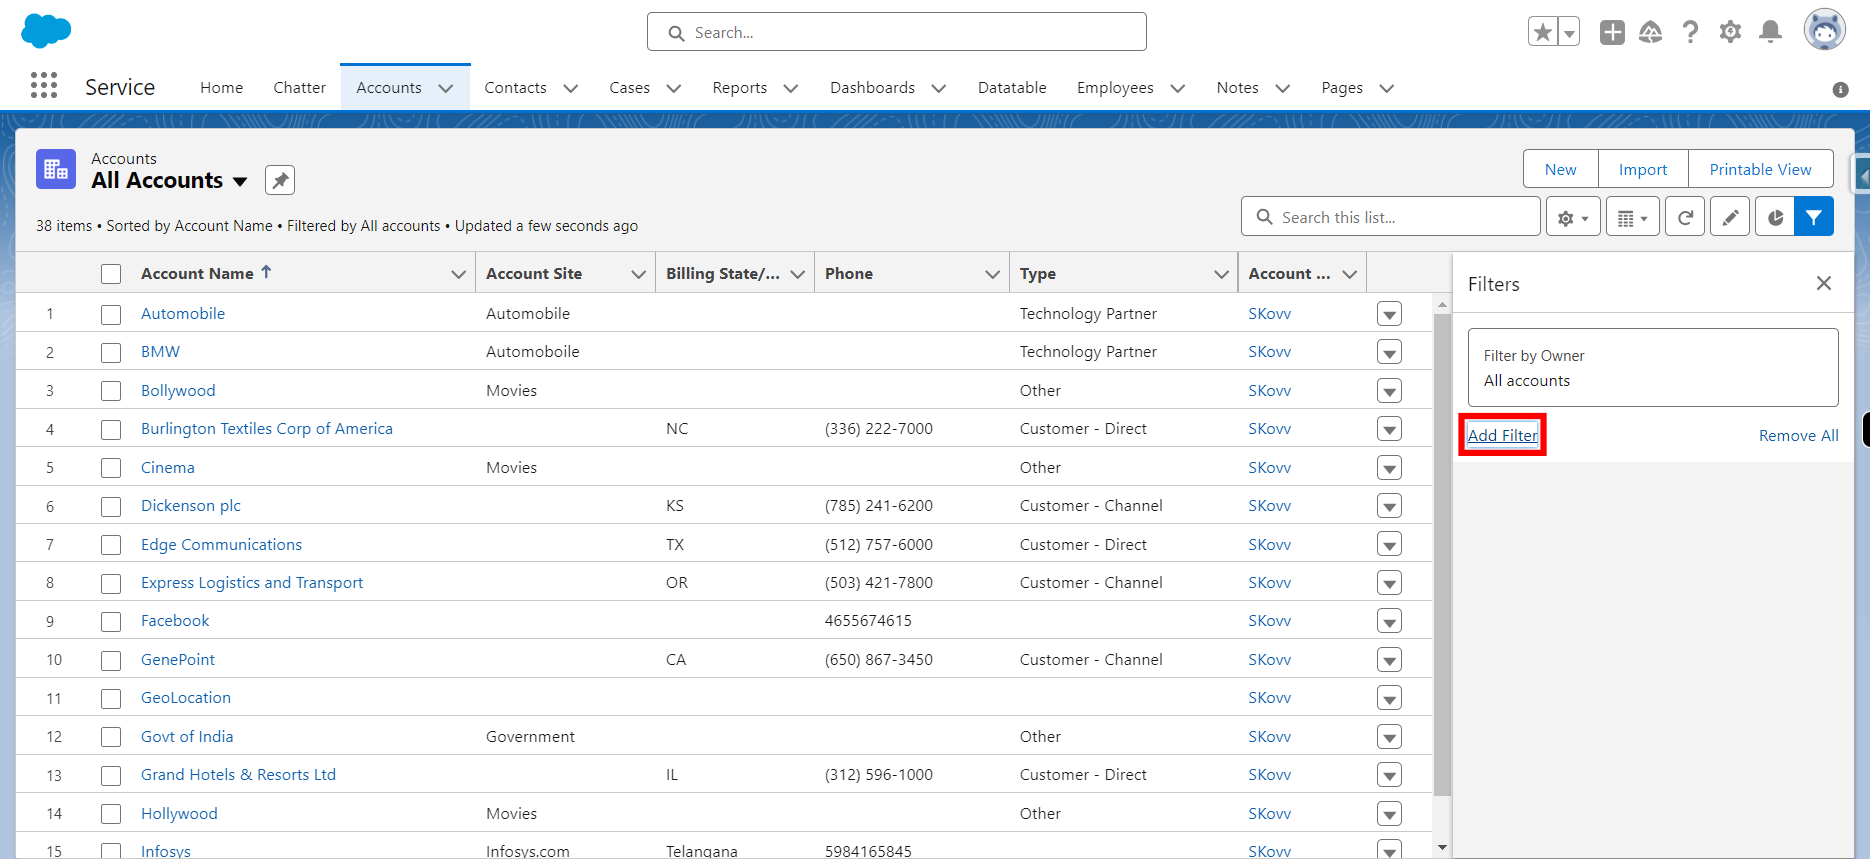Refresh the accounts list
Image resolution: width=1870 pixels, height=859 pixels.
tap(1685, 217)
